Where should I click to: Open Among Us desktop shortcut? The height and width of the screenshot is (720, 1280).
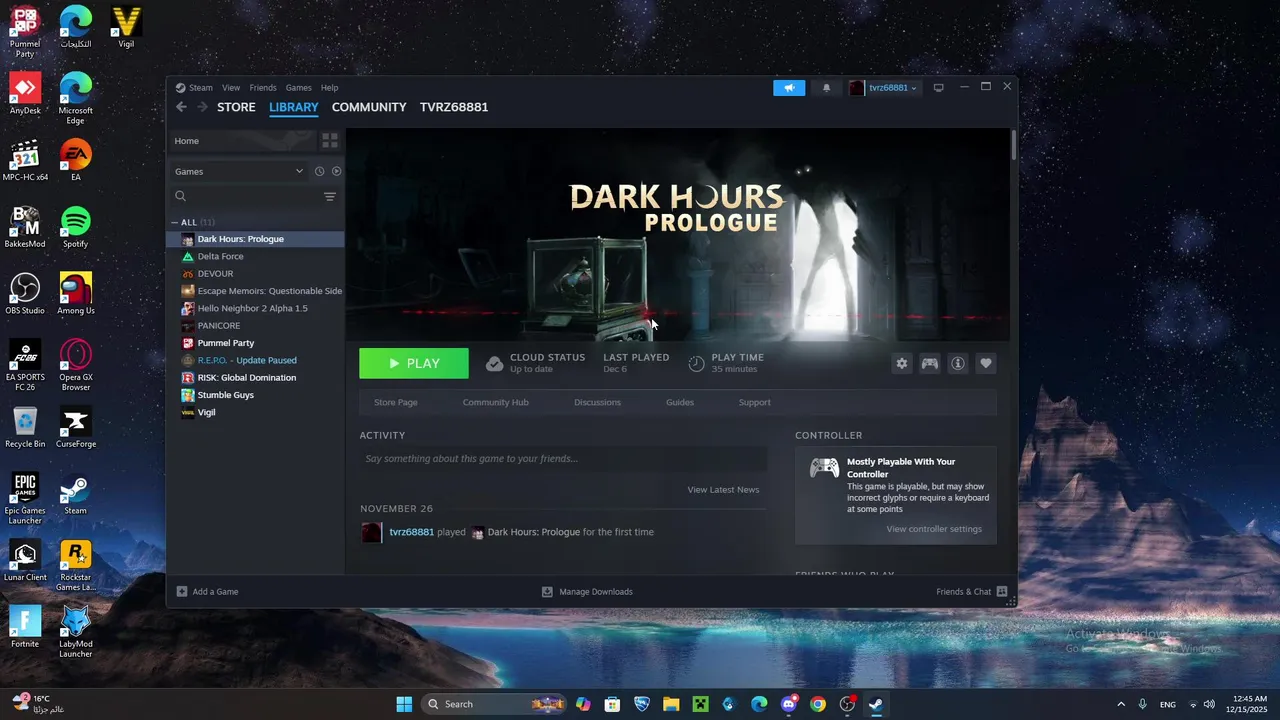(x=76, y=294)
